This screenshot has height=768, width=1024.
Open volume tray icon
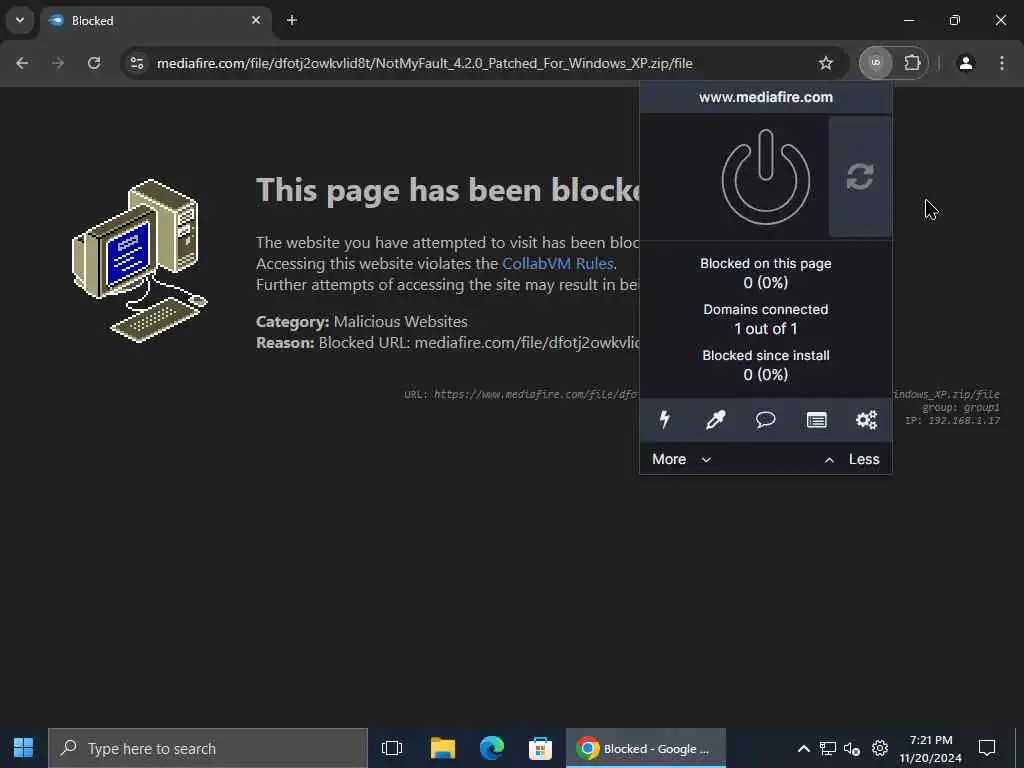(852, 748)
